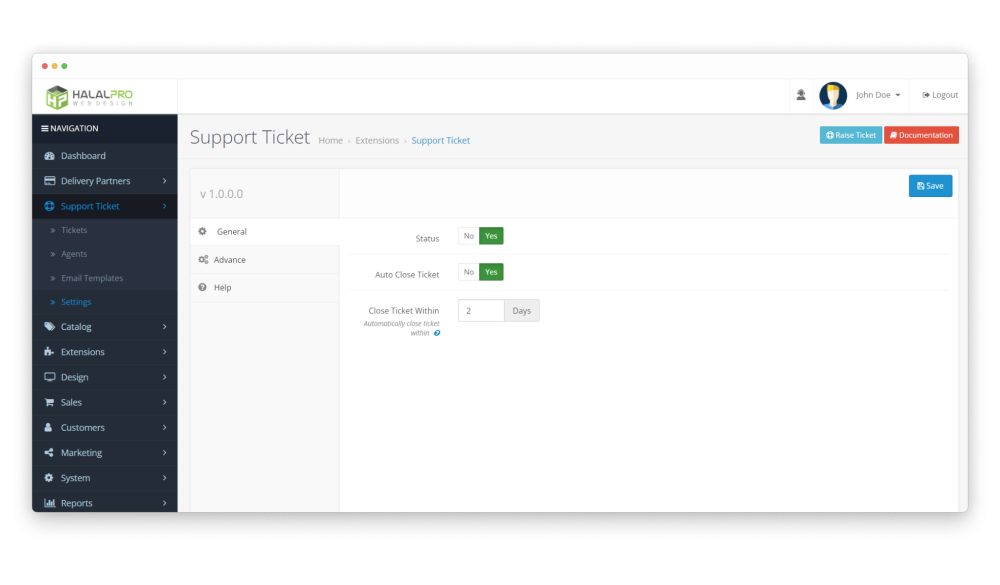Open the red Documentation button

[x=920, y=135]
